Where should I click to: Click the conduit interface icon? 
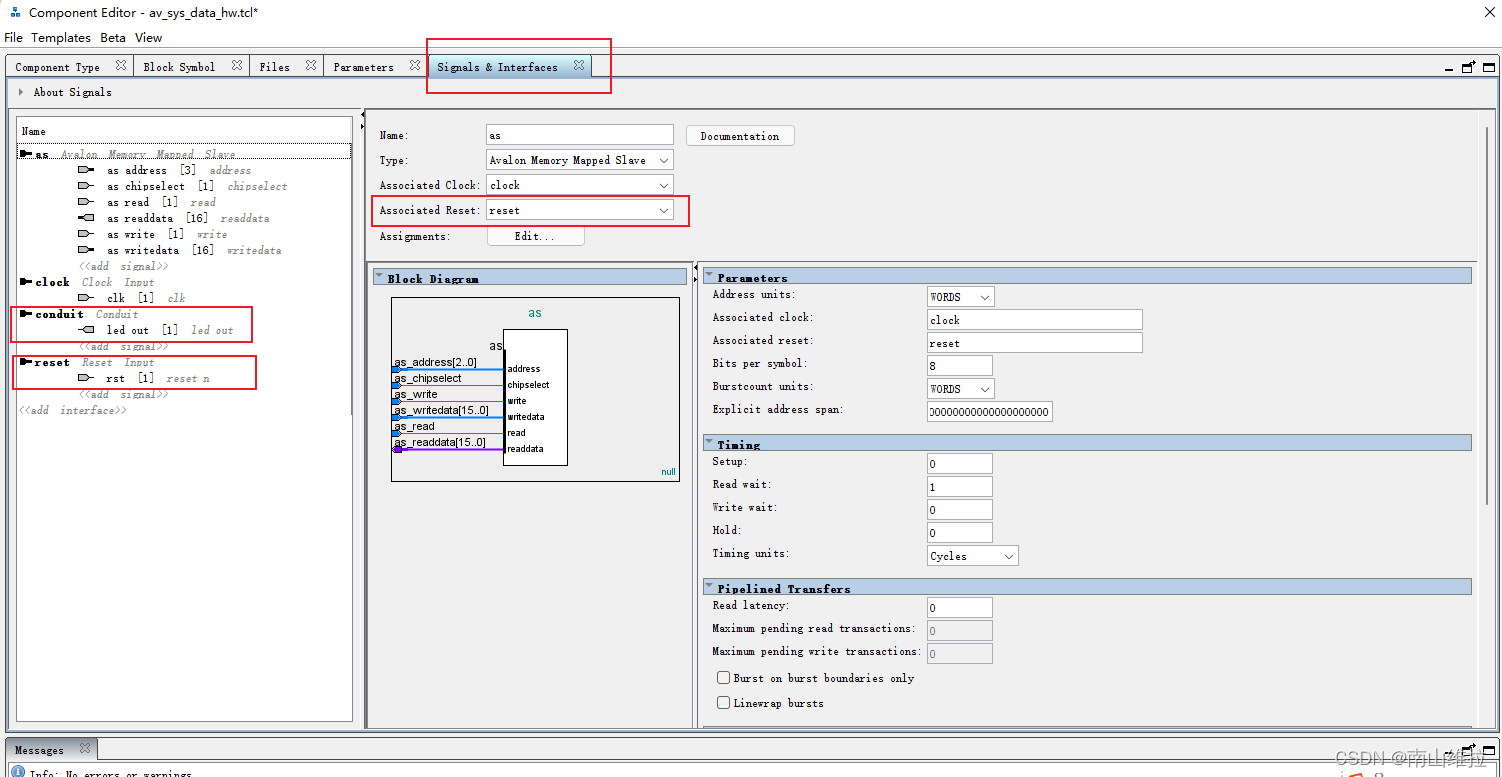coord(25,314)
